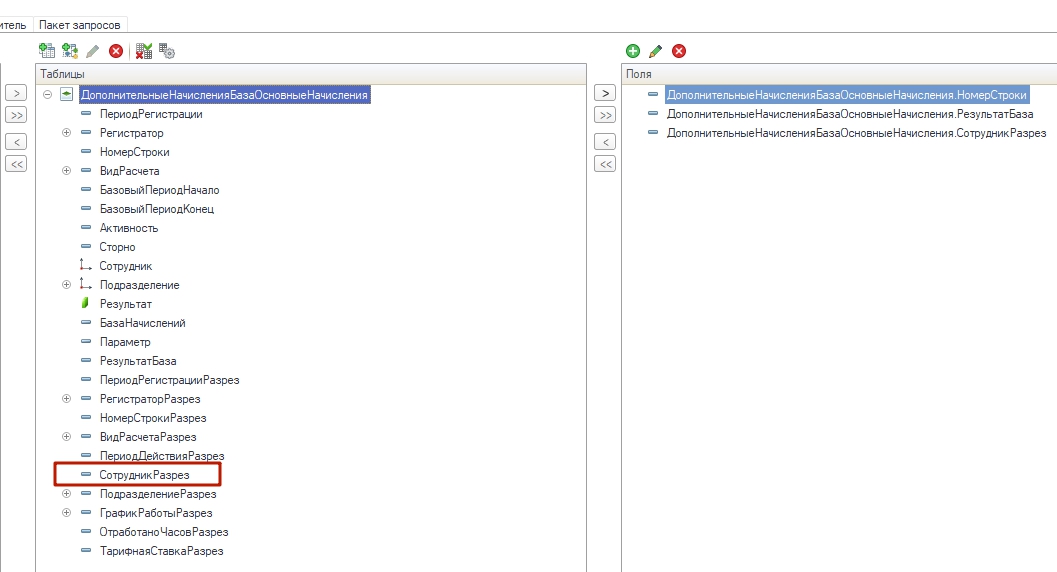Select the Результат field in the tree
1057x572 pixels.
click(x=125, y=304)
